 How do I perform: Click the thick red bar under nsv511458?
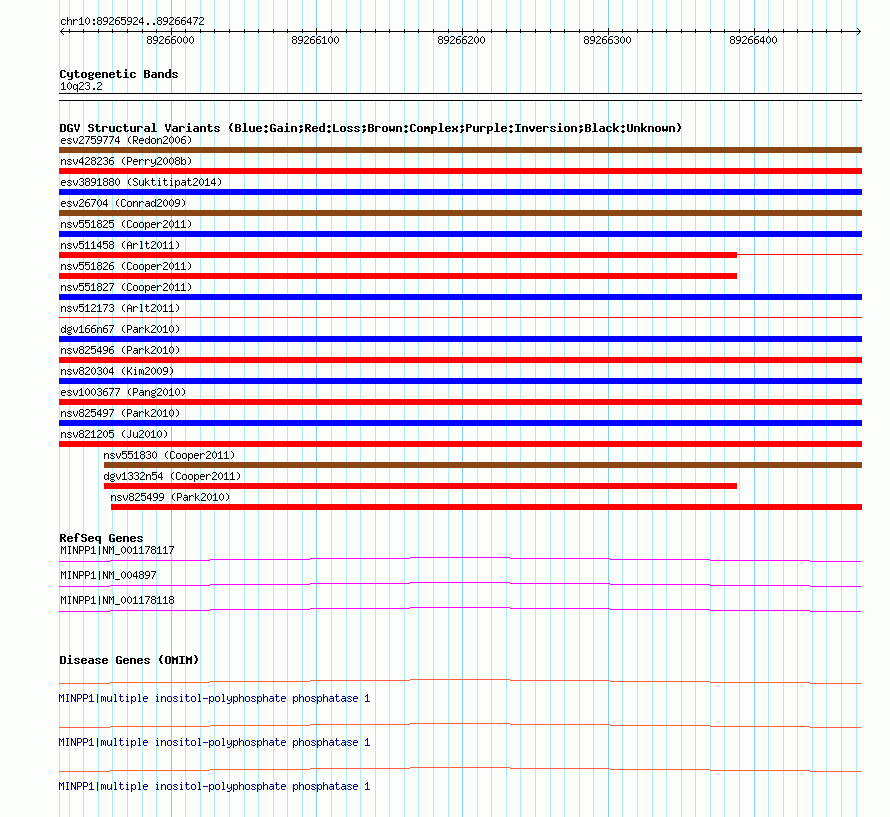tap(398, 255)
